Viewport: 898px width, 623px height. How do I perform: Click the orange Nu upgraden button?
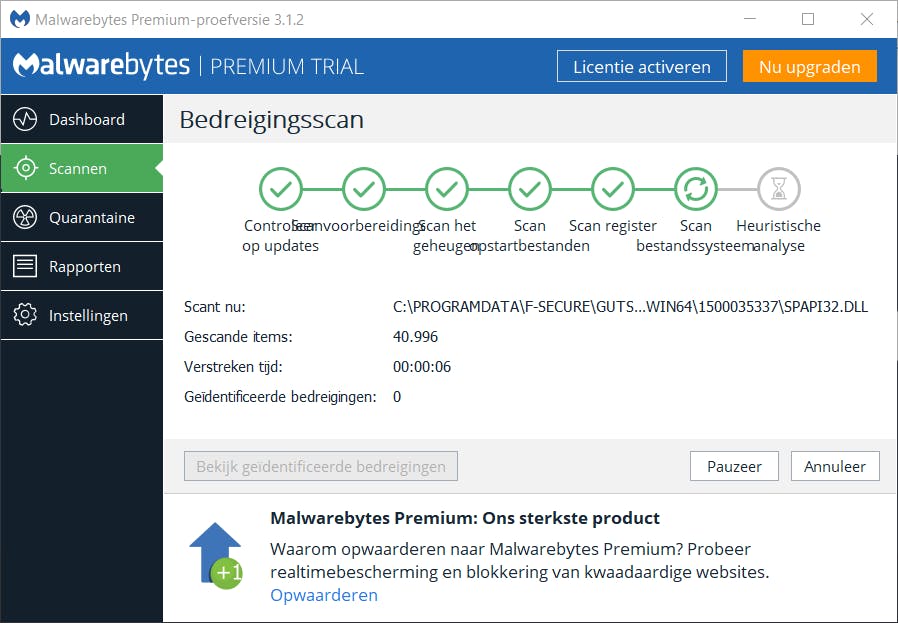coord(809,67)
